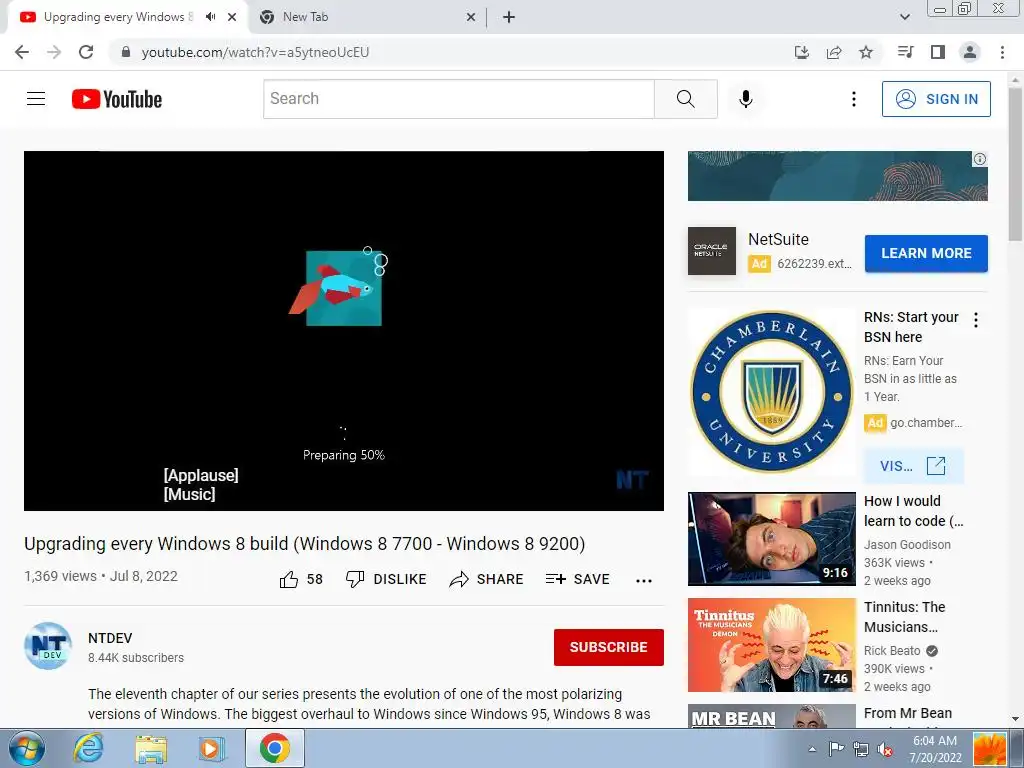The width and height of the screenshot is (1024, 768).
Task: Close the New Tab tab
Action: pos(471,17)
